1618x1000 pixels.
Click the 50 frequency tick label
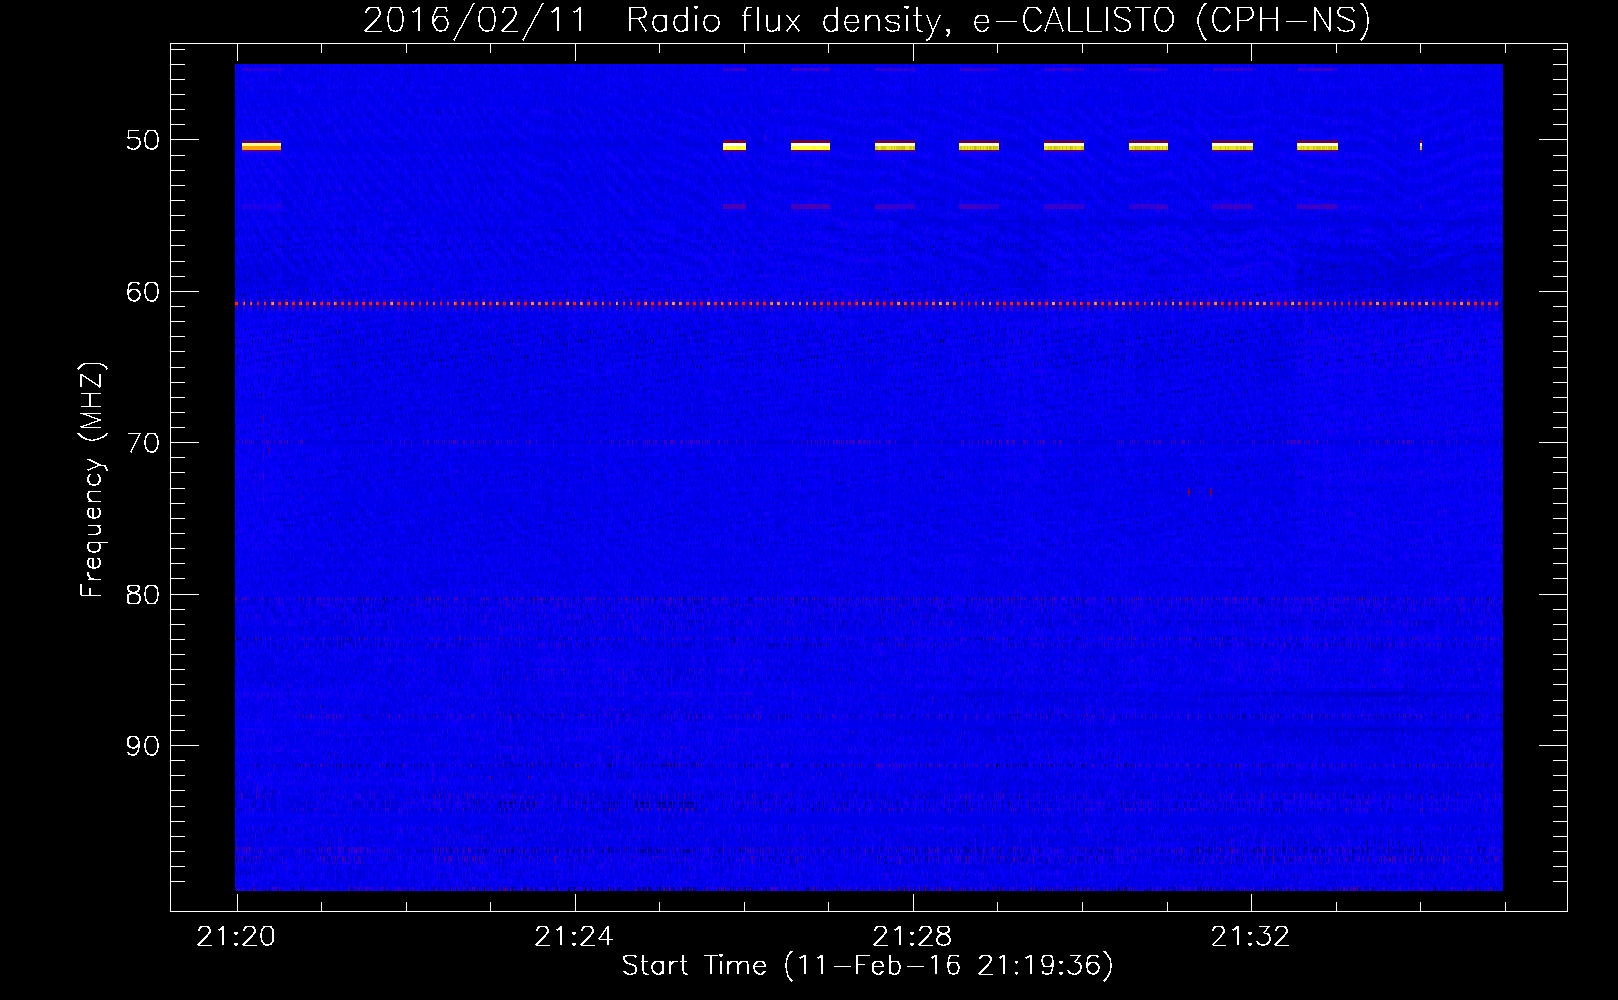coord(142,140)
